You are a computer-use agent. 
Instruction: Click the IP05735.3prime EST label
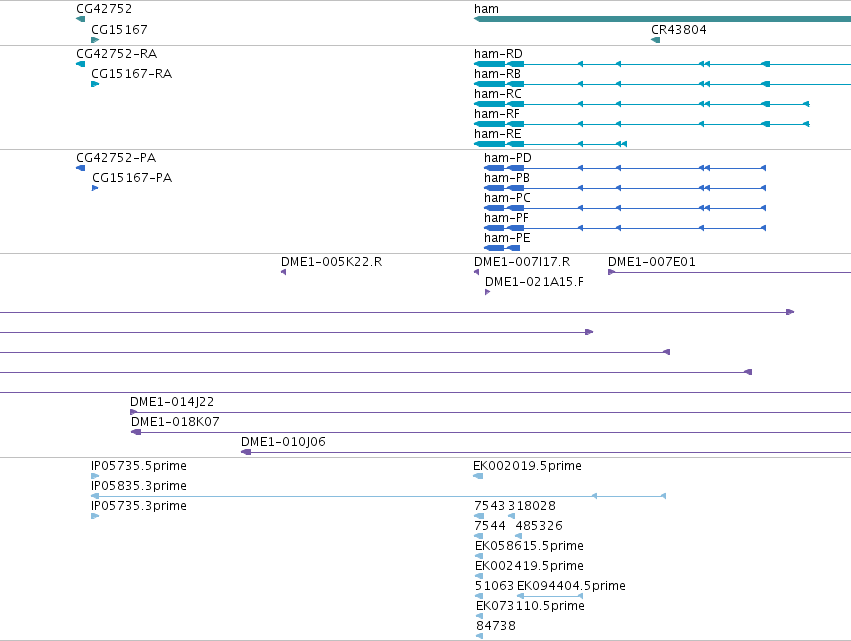click(x=139, y=506)
